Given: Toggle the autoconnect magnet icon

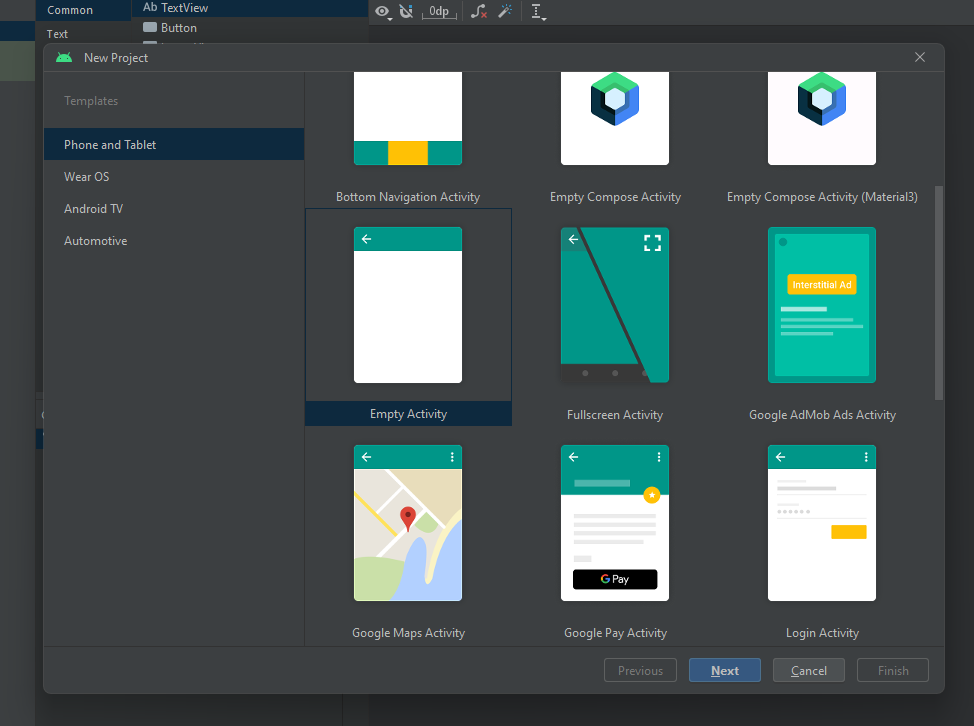Looking at the screenshot, I should [x=406, y=11].
